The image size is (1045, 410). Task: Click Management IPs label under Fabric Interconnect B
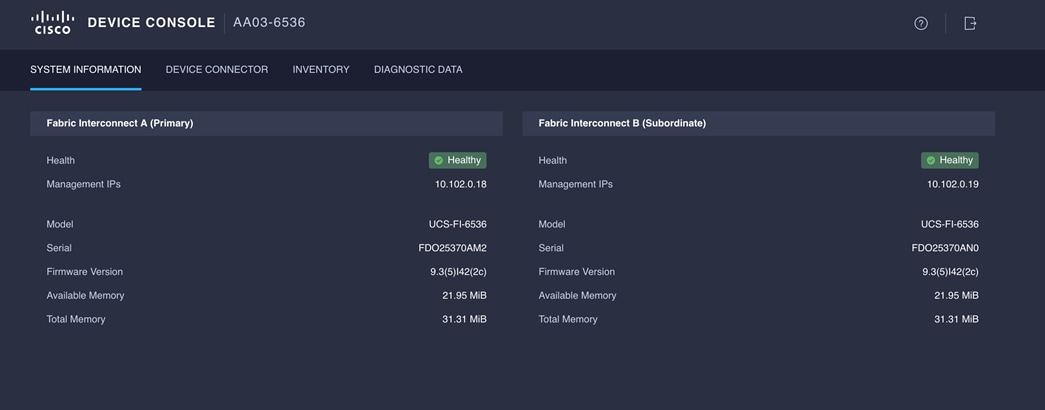(575, 184)
